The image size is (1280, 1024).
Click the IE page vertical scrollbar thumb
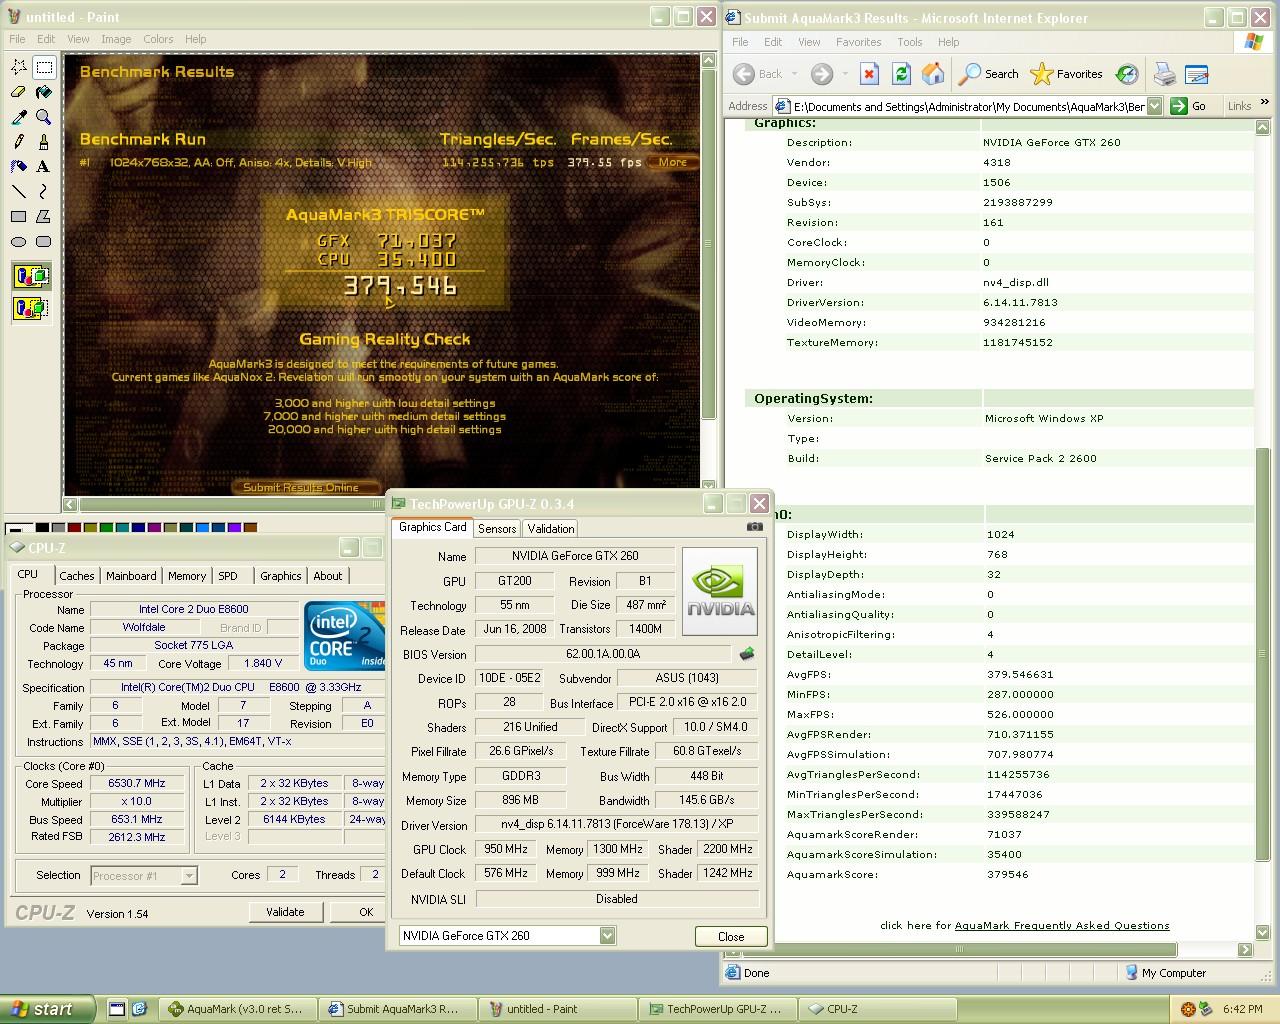point(1262,655)
